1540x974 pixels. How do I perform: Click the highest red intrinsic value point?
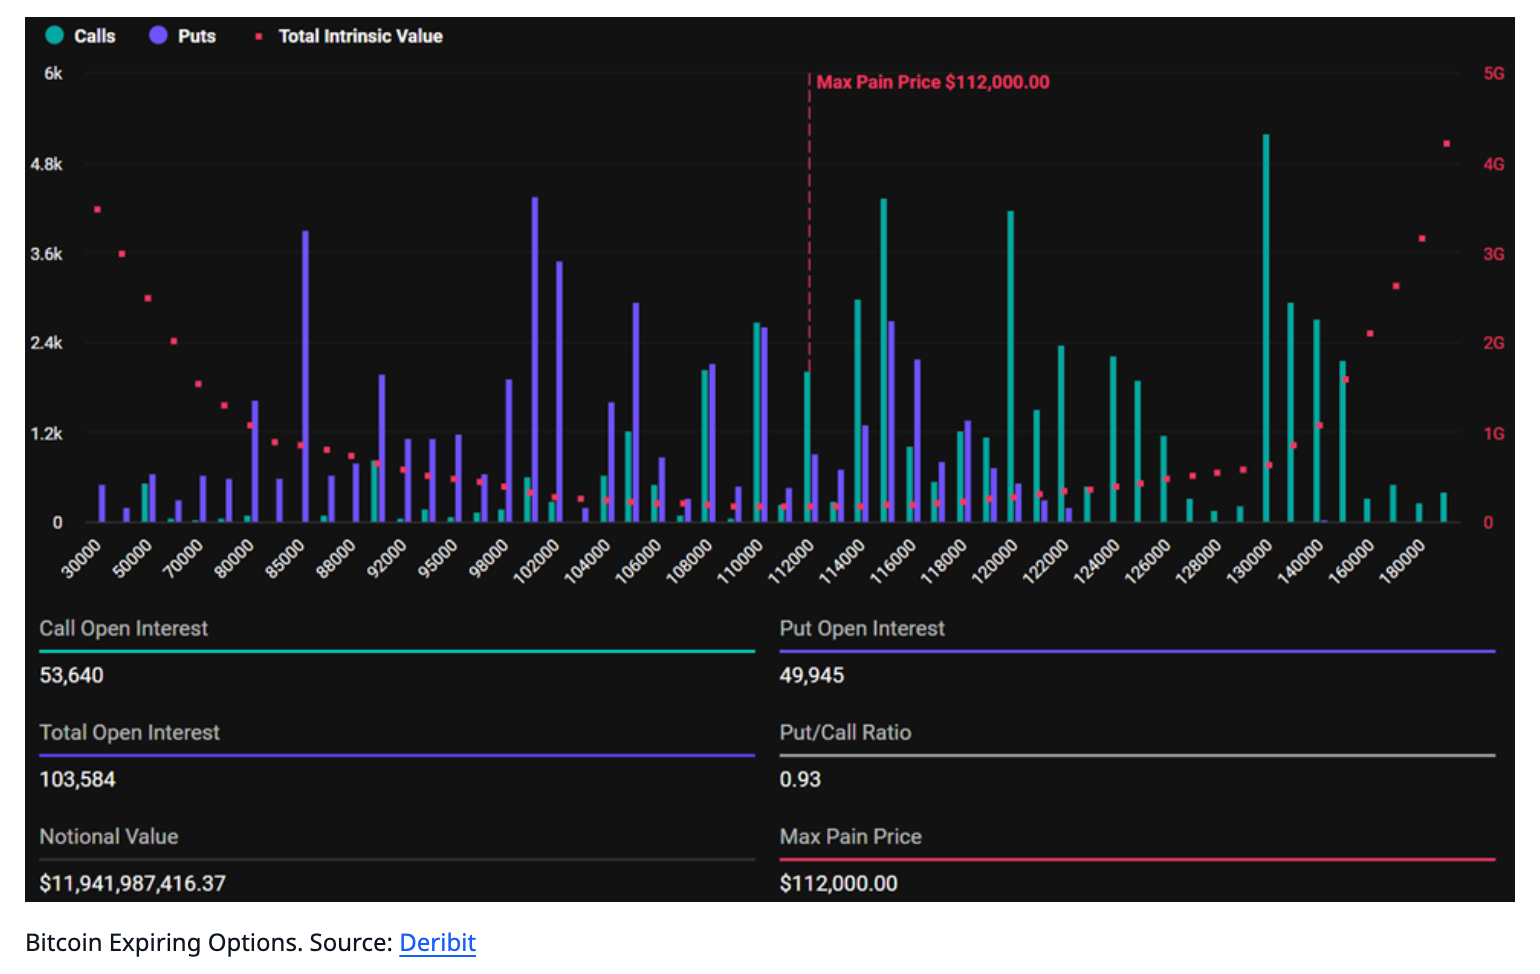[x=1446, y=144]
